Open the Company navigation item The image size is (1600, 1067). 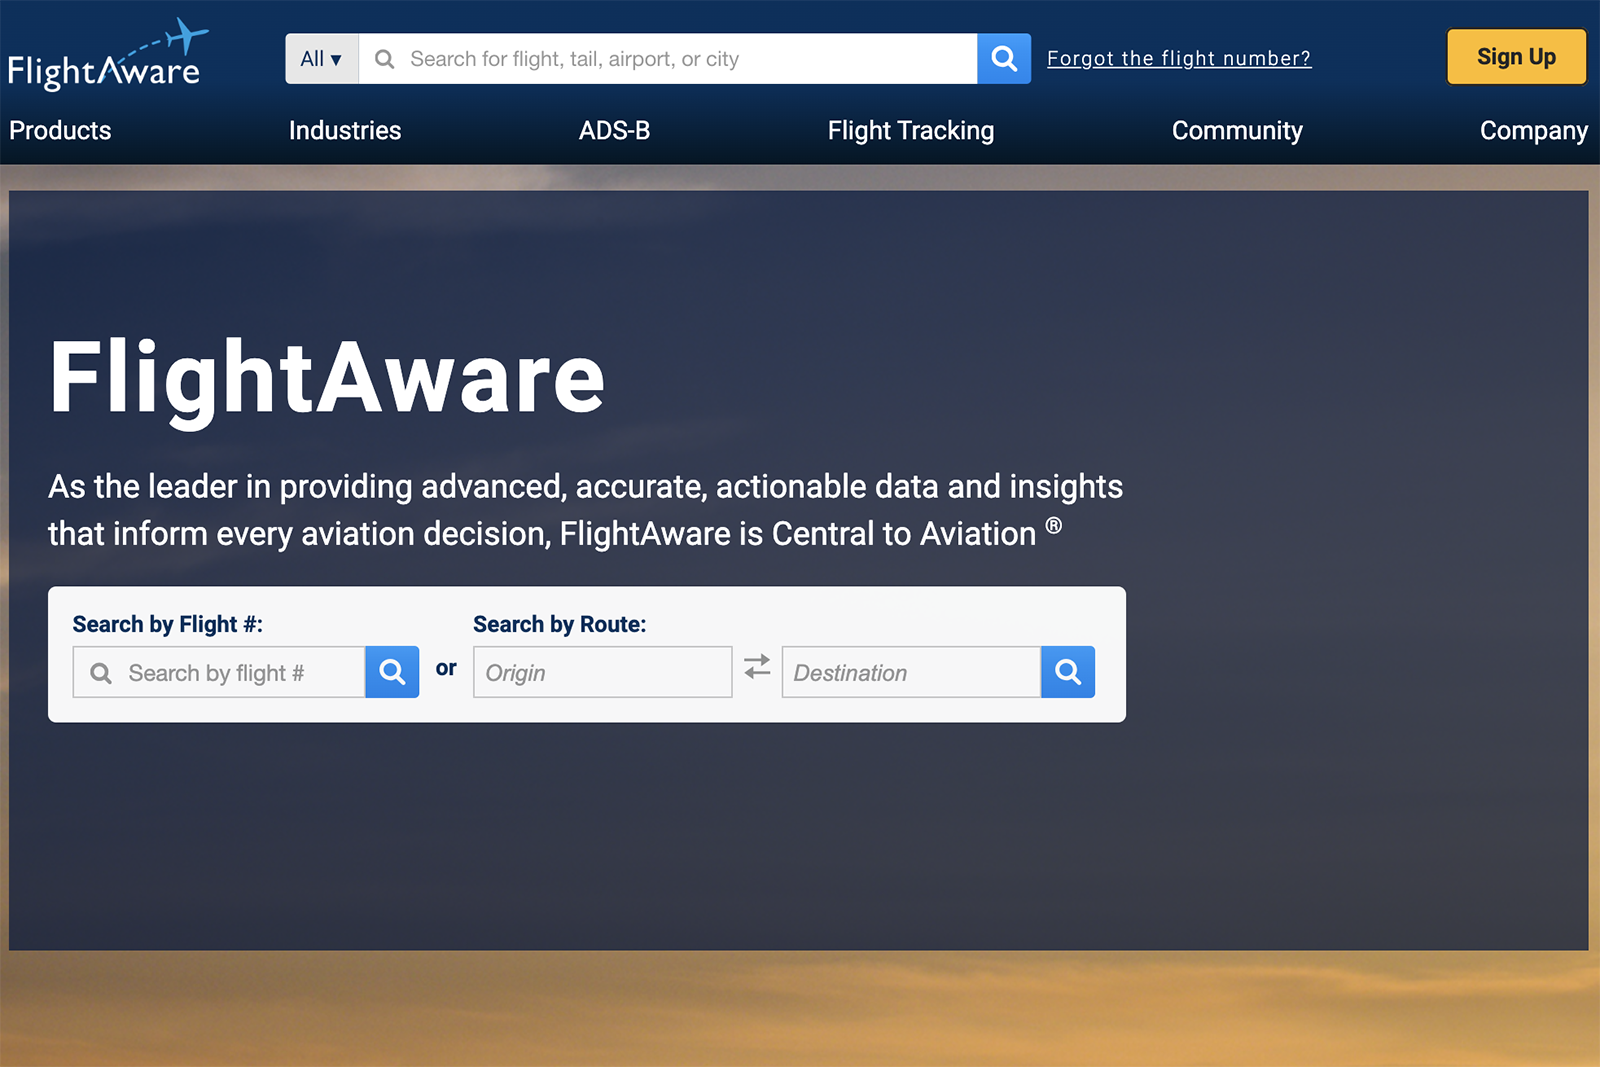point(1532,130)
